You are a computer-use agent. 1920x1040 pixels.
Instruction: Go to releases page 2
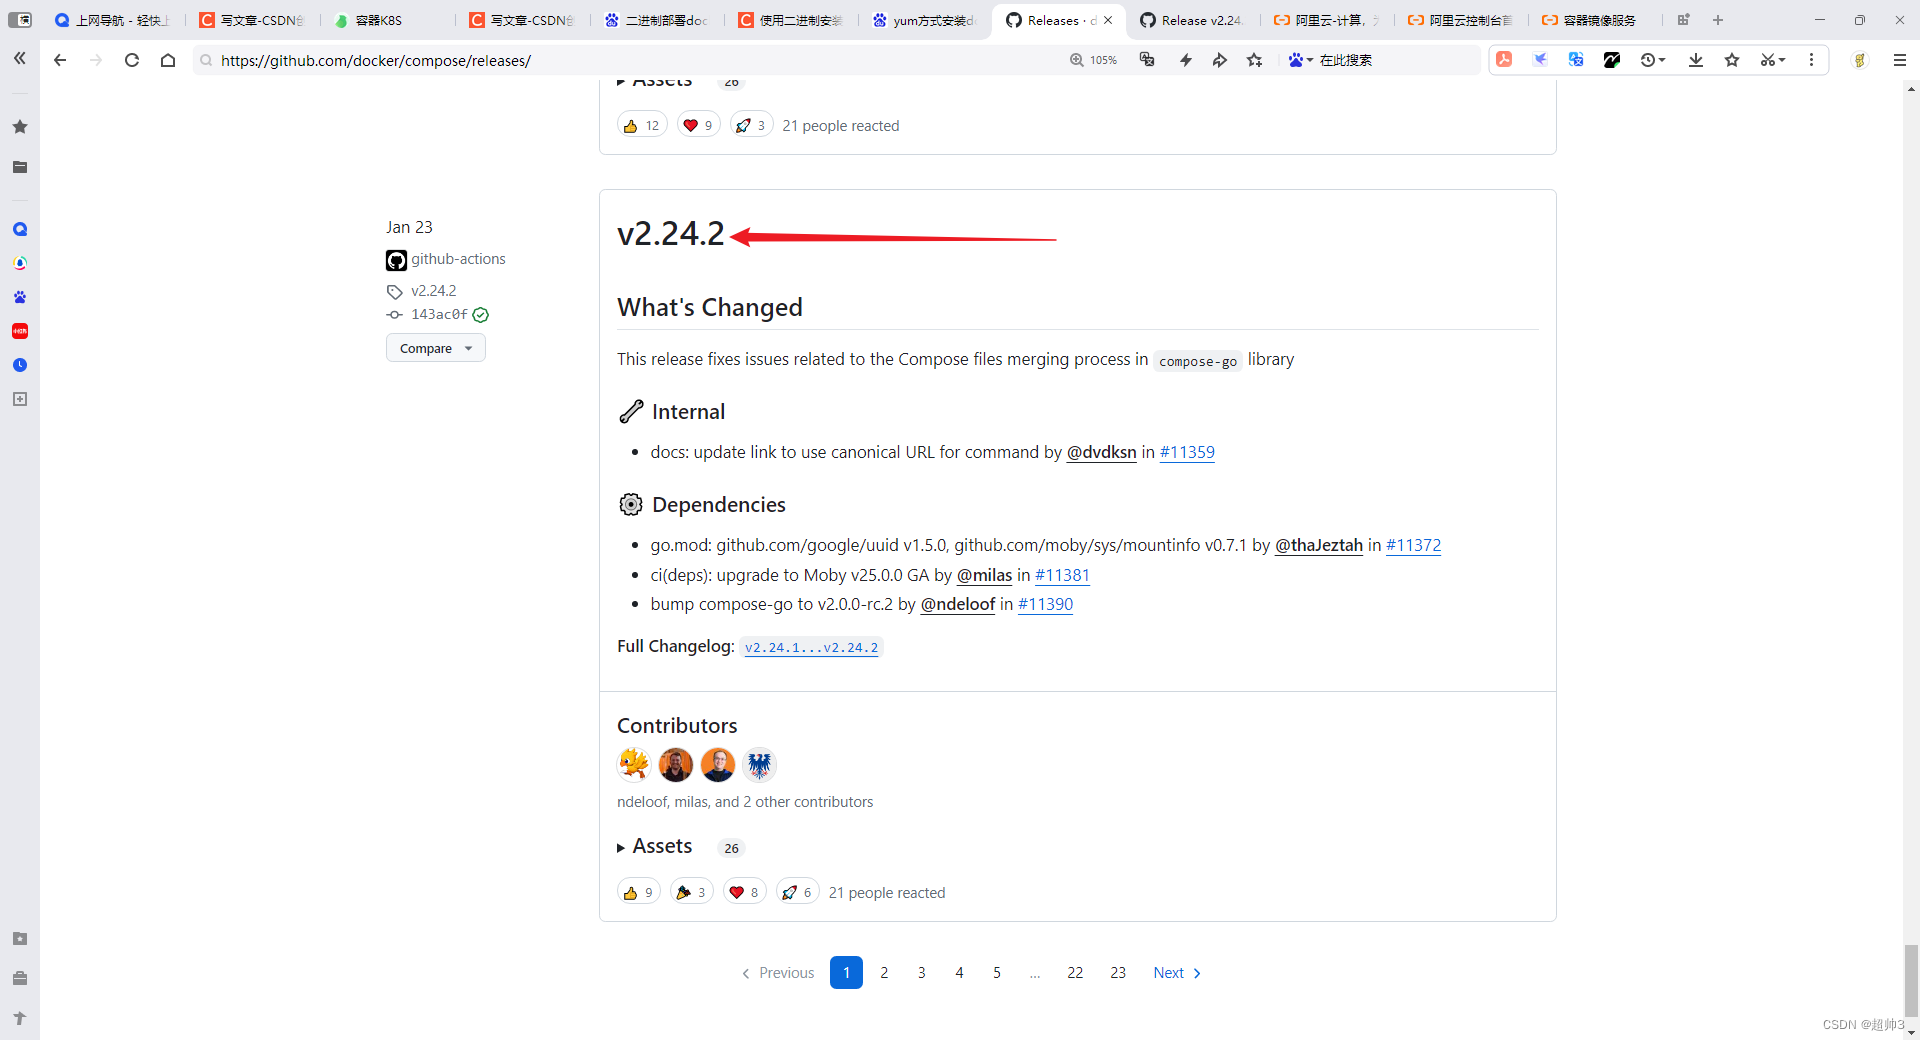(884, 973)
